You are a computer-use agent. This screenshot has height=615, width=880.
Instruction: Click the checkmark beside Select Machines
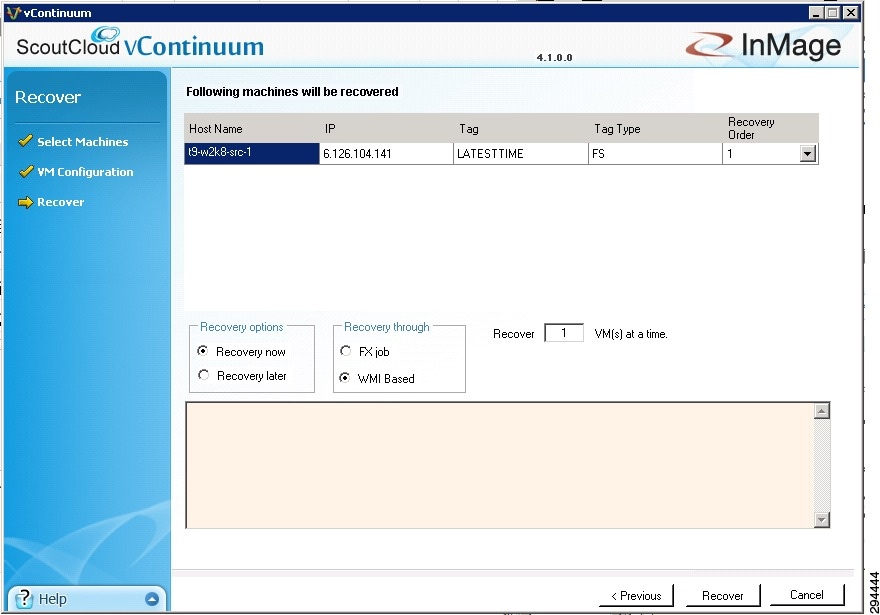(x=25, y=141)
